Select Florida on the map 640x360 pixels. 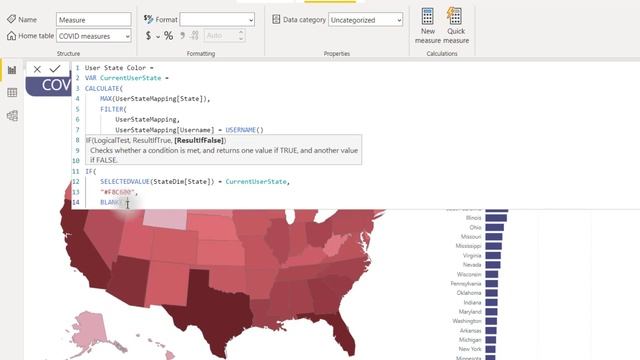coord(341,331)
